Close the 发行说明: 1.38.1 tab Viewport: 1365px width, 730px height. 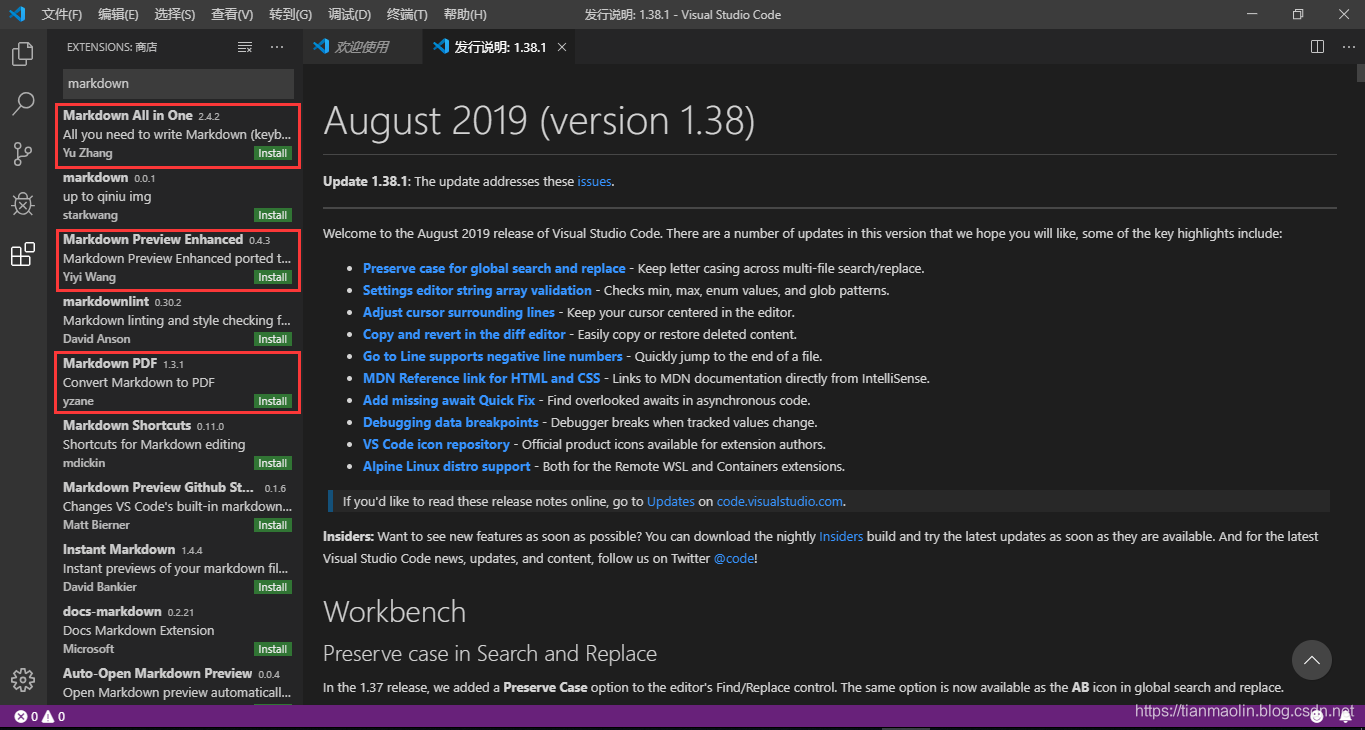(x=563, y=47)
